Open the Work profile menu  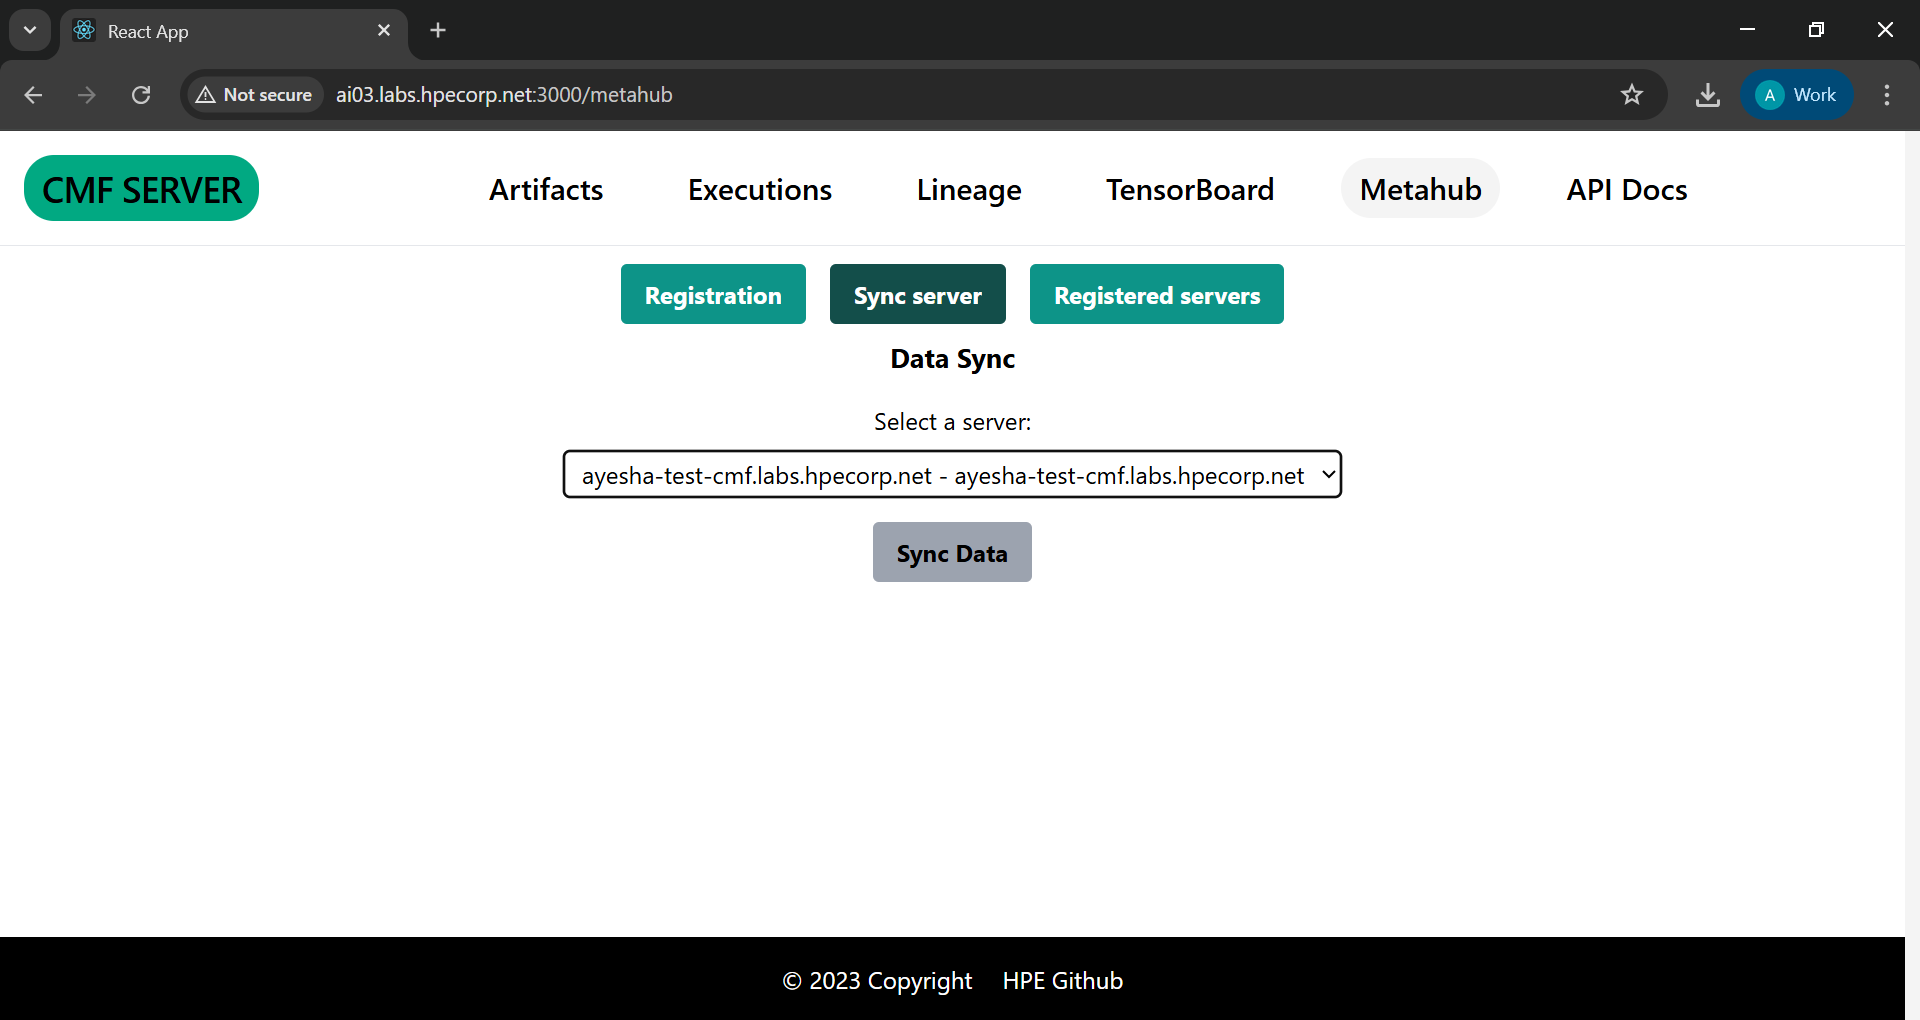(x=1797, y=95)
